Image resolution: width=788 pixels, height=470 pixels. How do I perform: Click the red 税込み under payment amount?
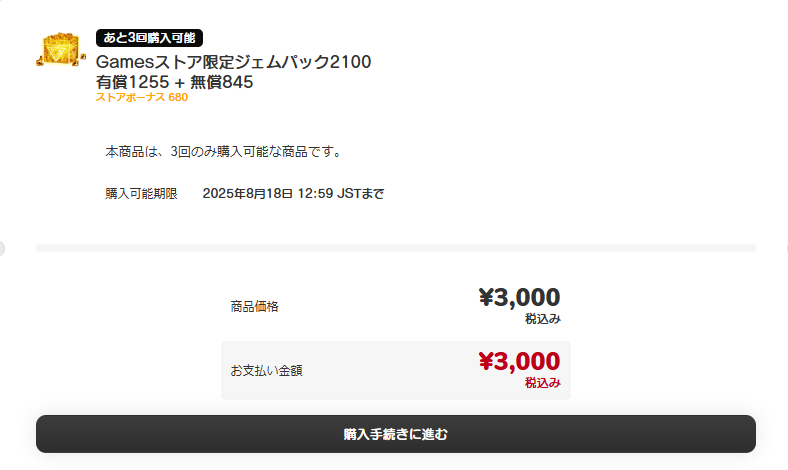pos(542,383)
